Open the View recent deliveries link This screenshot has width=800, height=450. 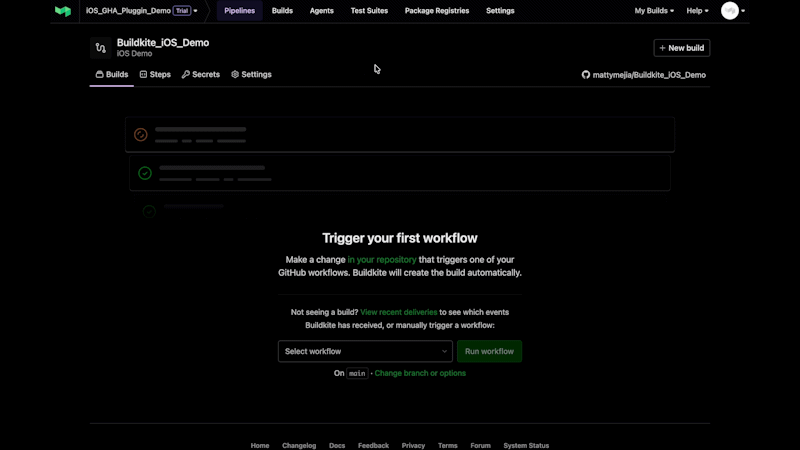point(398,312)
